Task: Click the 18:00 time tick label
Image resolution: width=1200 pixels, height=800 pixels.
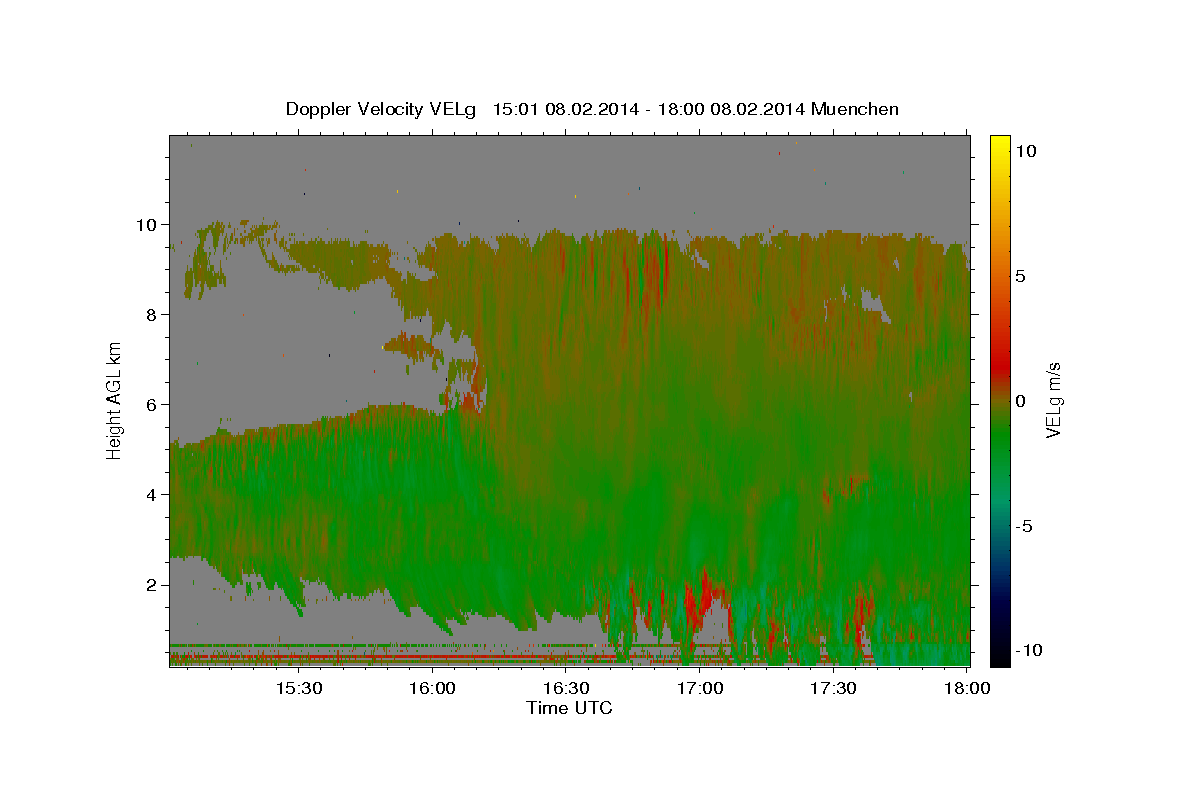Action: (x=967, y=689)
